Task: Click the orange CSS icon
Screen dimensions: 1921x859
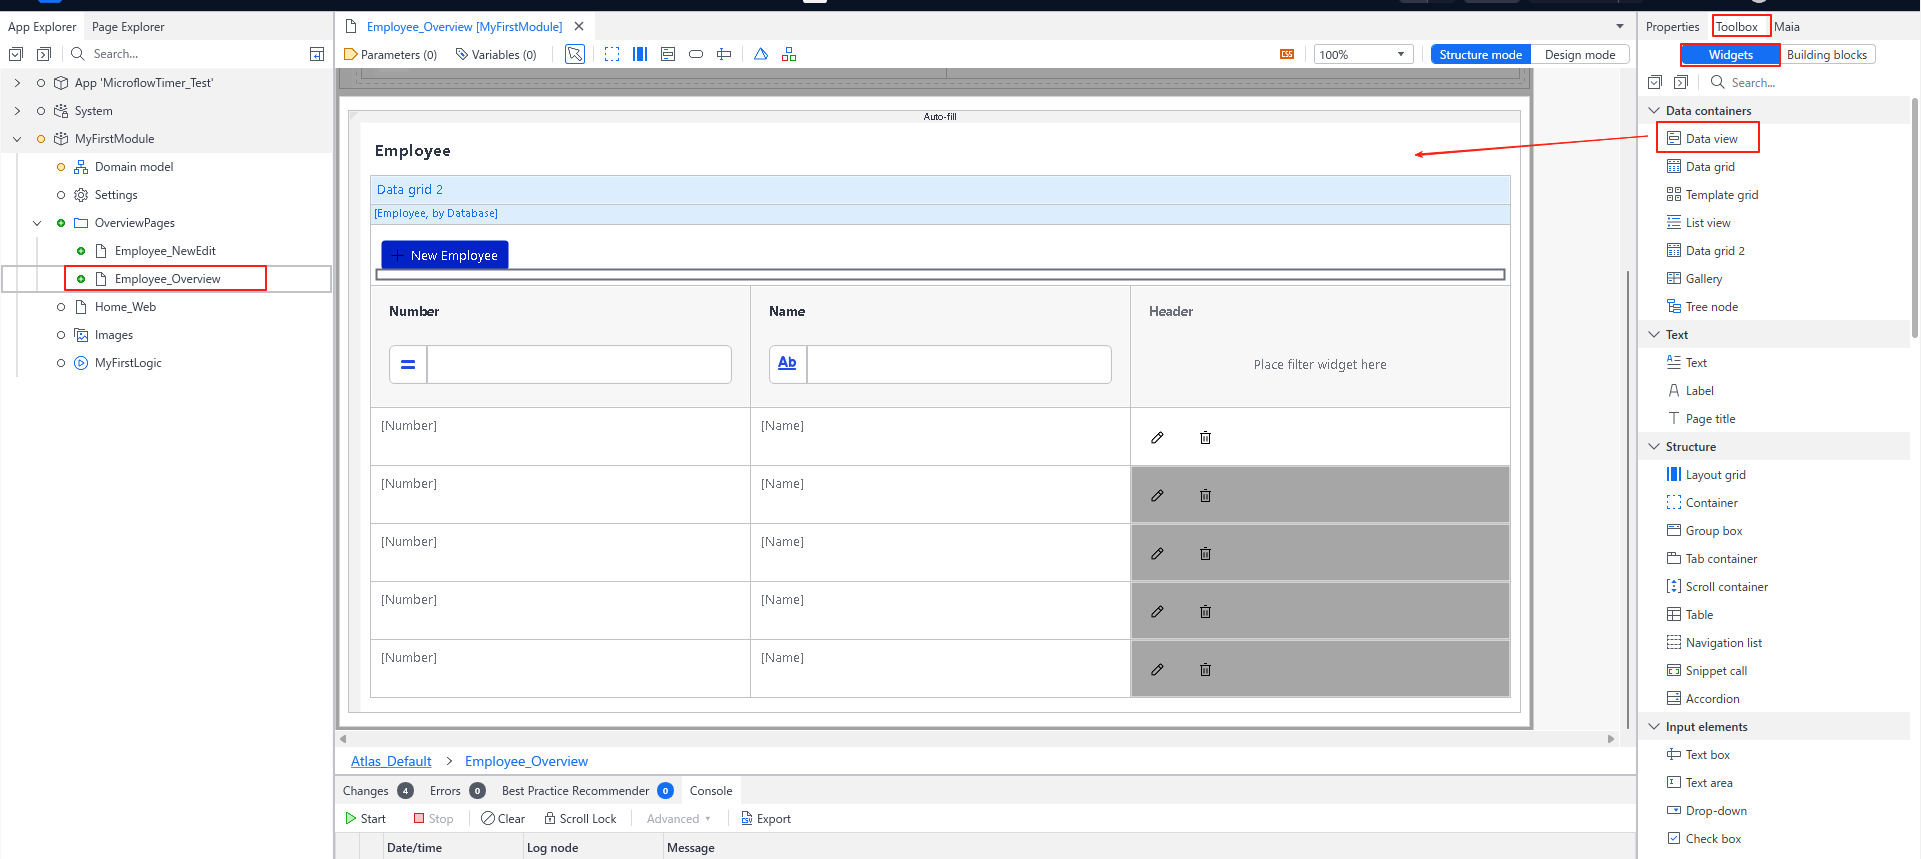Action: pyautogui.click(x=1287, y=54)
